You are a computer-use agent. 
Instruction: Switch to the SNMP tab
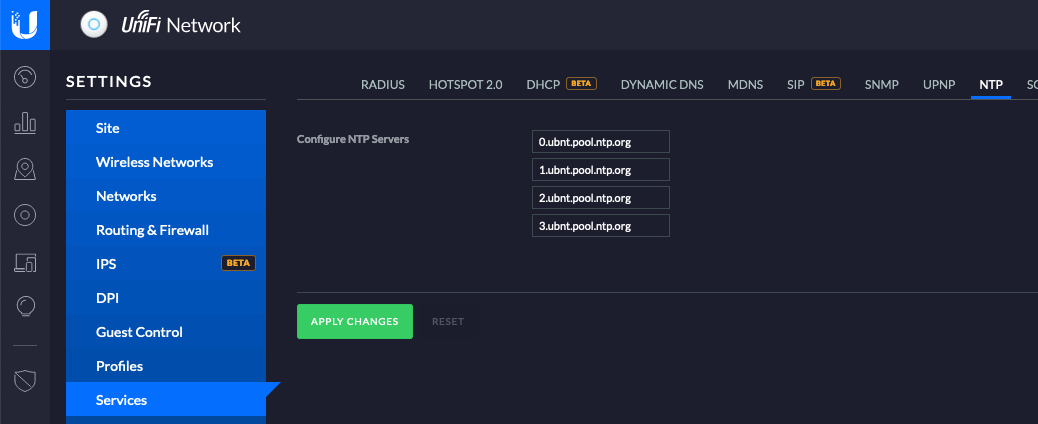[x=882, y=85]
